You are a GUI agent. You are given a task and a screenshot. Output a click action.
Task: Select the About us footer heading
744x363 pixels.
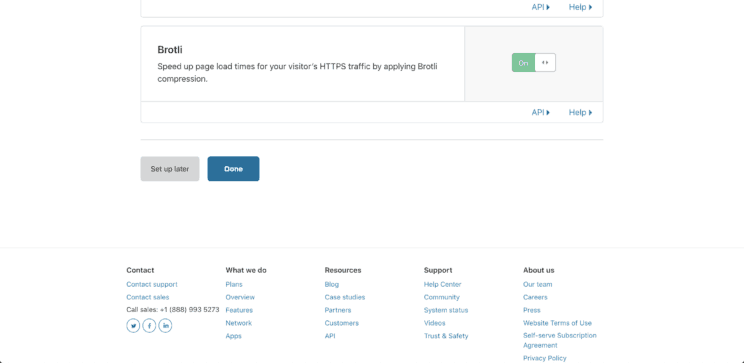click(x=539, y=270)
